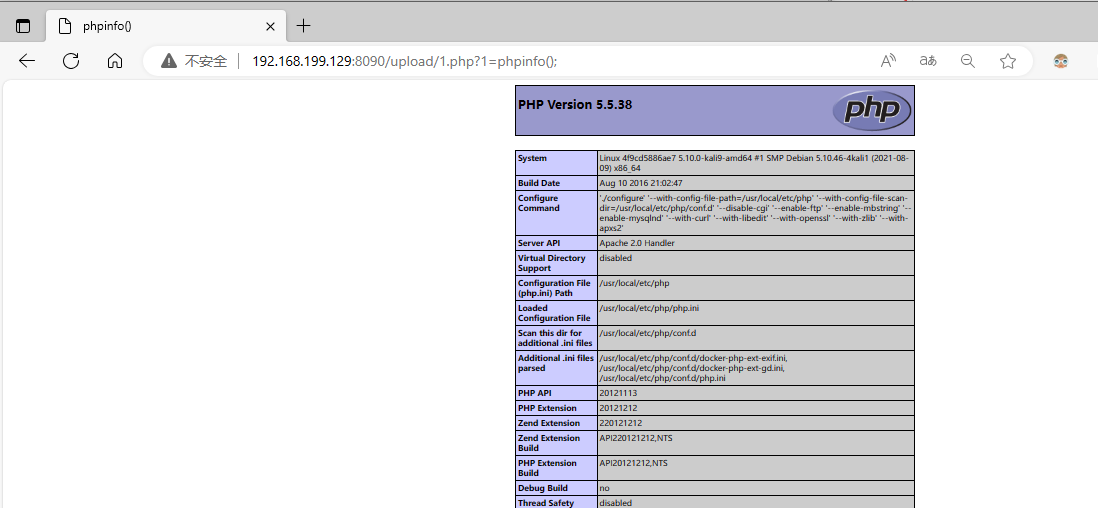Go to the home page
This screenshot has height=508, width=1098.
tap(115, 61)
